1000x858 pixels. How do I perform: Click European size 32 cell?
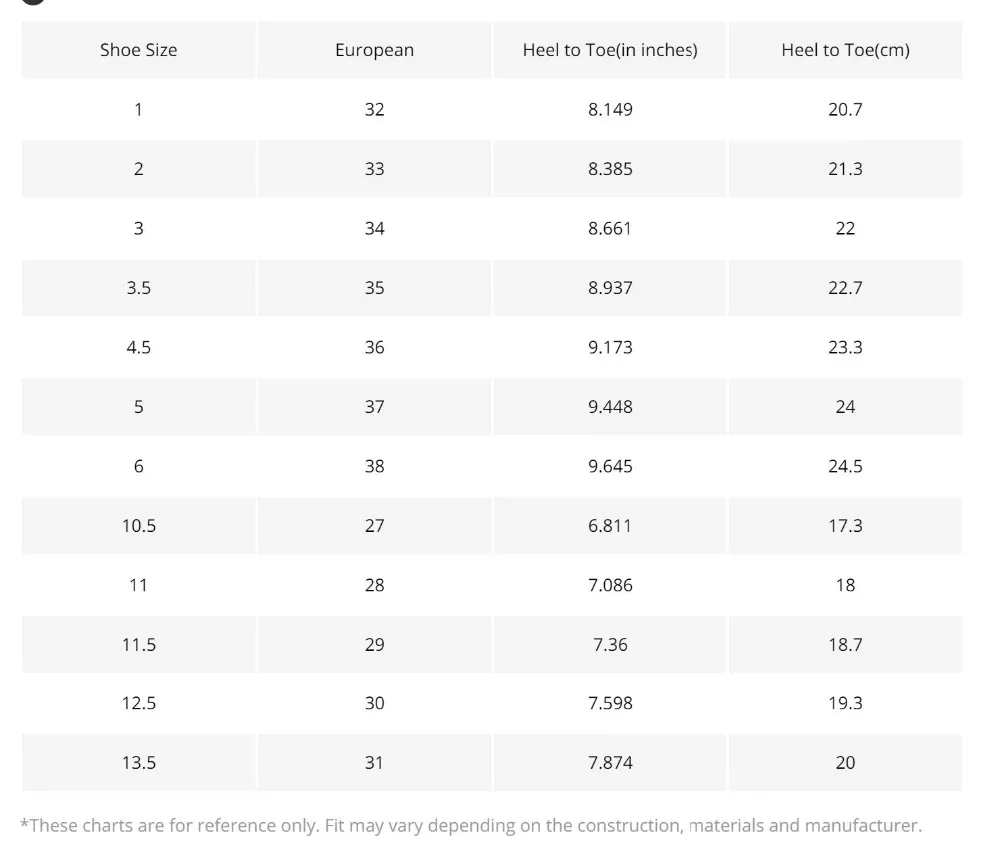pyautogui.click(x=374, y=109)
